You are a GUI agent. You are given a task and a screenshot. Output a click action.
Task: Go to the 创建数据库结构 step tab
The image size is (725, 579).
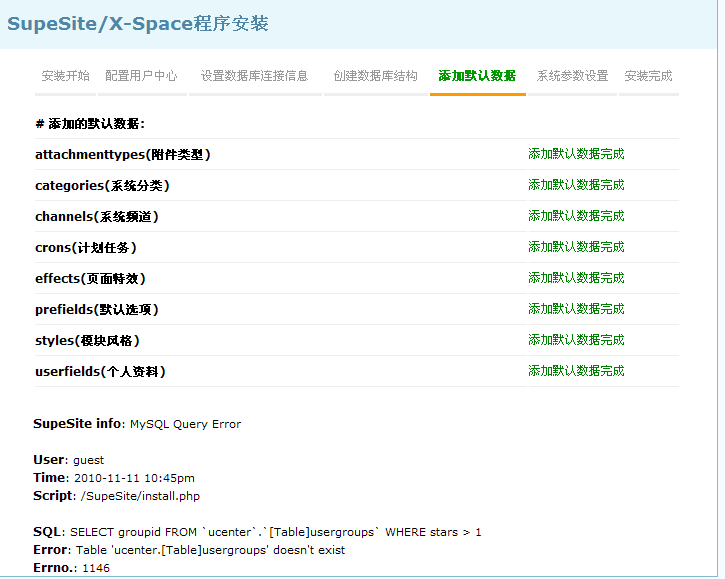375,76
